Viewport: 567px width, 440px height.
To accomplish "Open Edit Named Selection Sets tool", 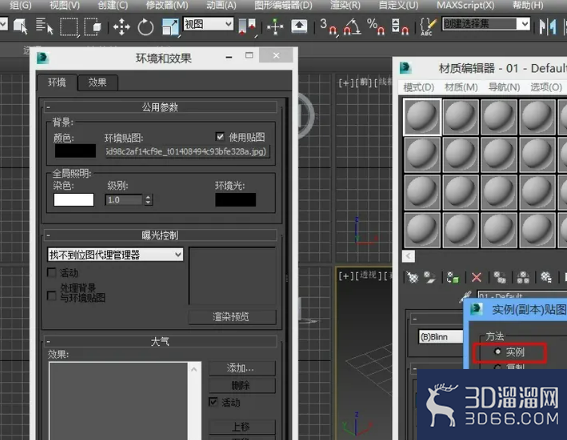I will point(428,27).
